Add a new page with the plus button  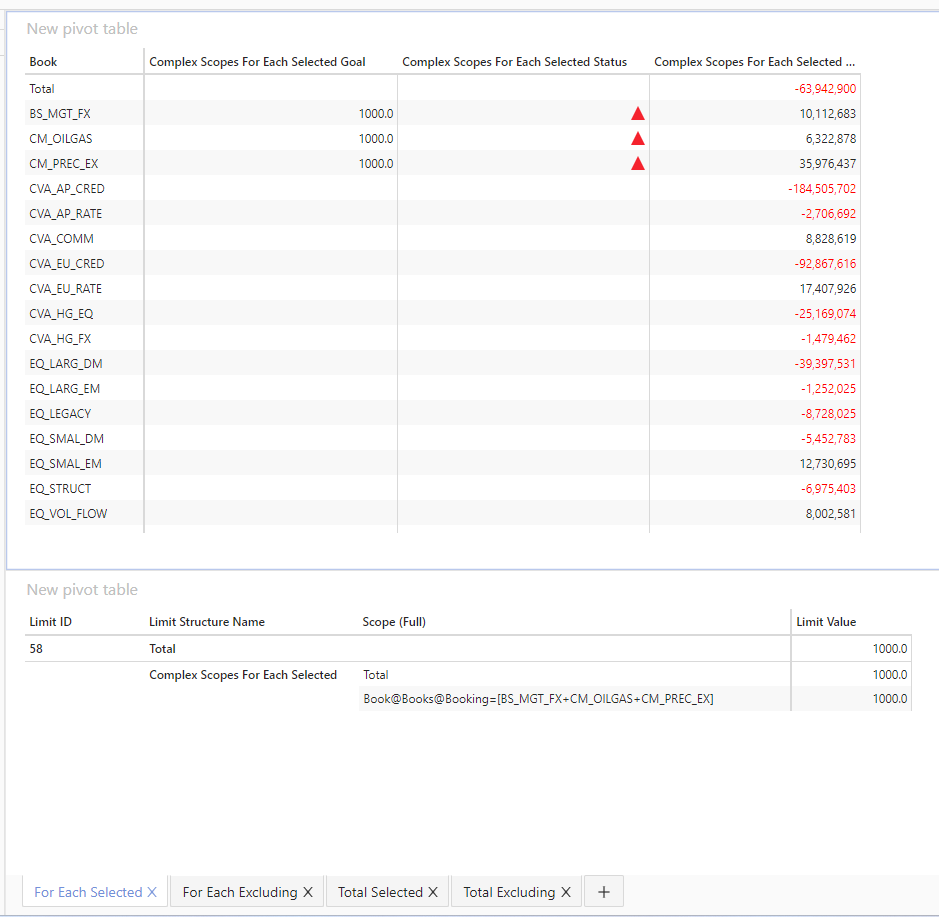pyautogui.click(x=604, y=892)
